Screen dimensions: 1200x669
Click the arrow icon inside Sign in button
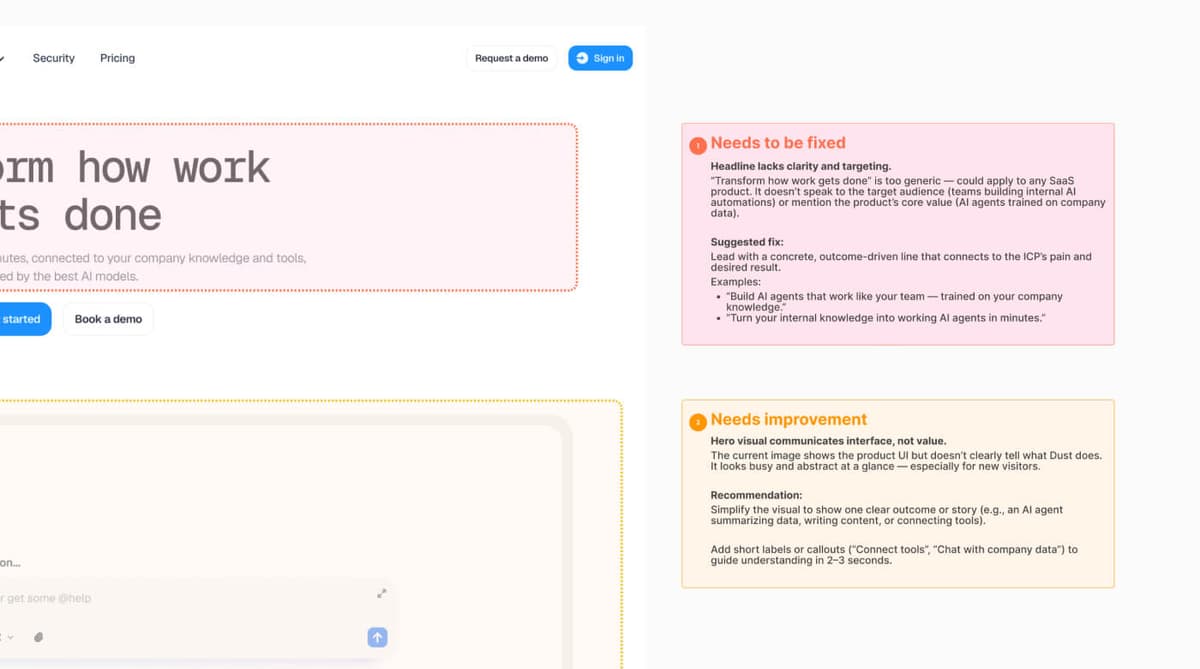click(x=582, y=58)
